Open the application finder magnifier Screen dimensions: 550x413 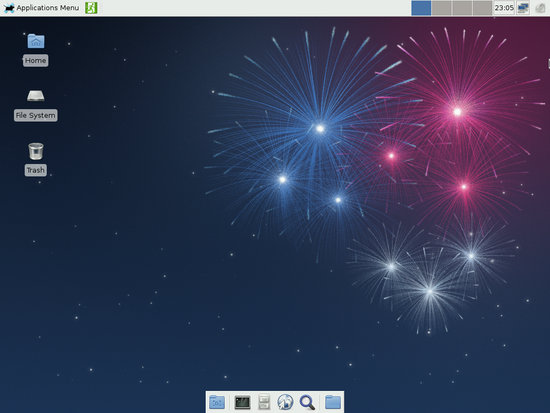[307, 402]
